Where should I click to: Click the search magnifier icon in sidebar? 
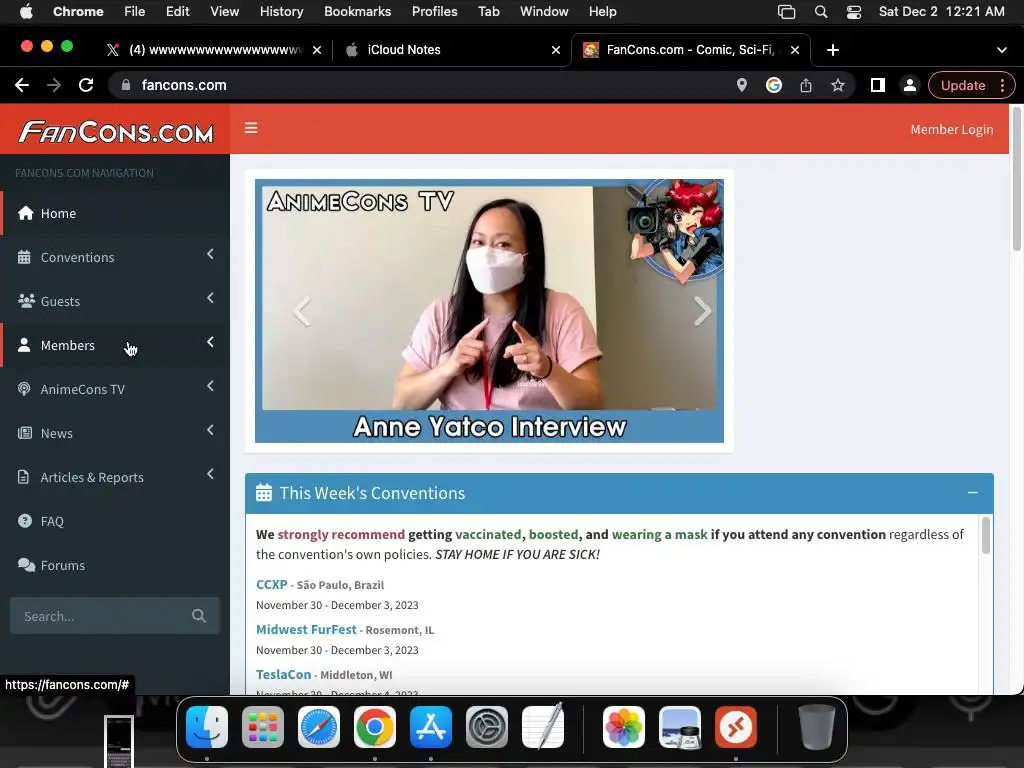(199, 616)
